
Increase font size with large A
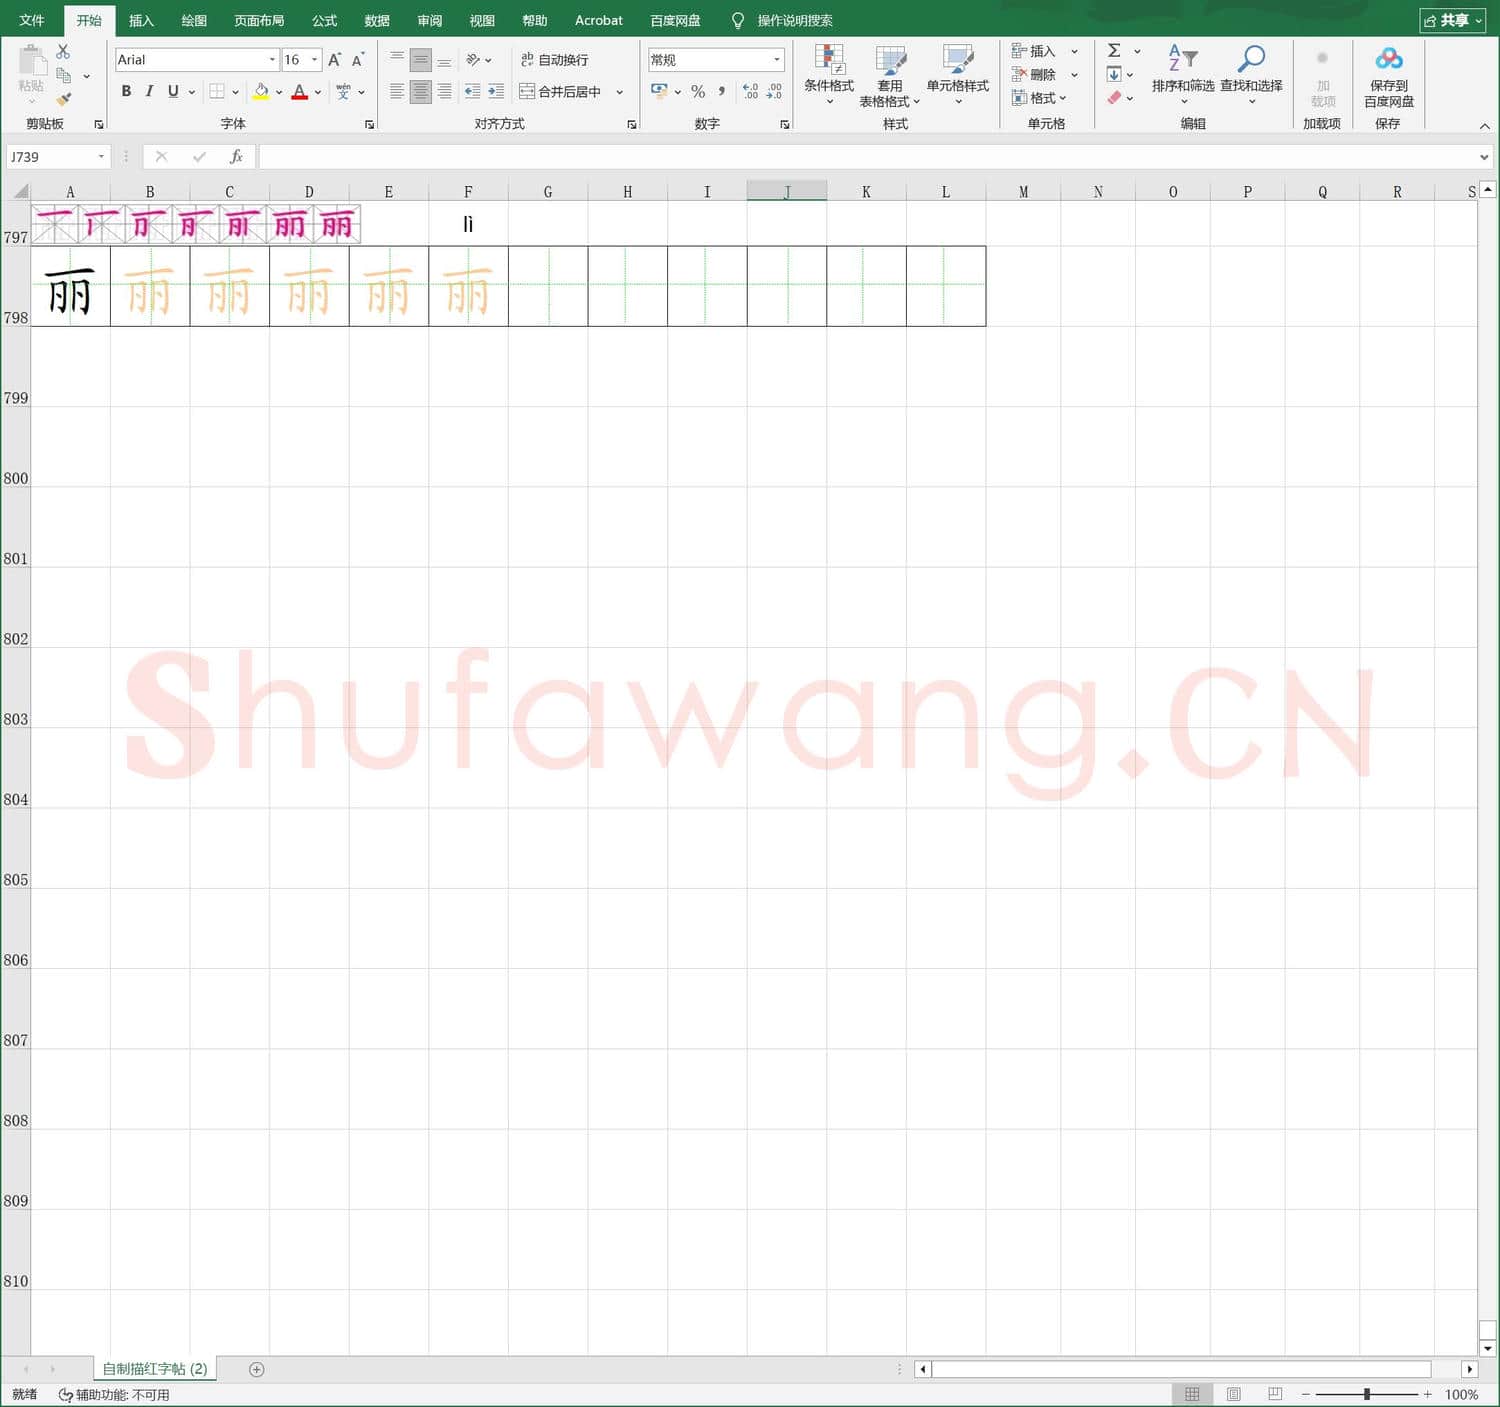(x=335, y=60)
